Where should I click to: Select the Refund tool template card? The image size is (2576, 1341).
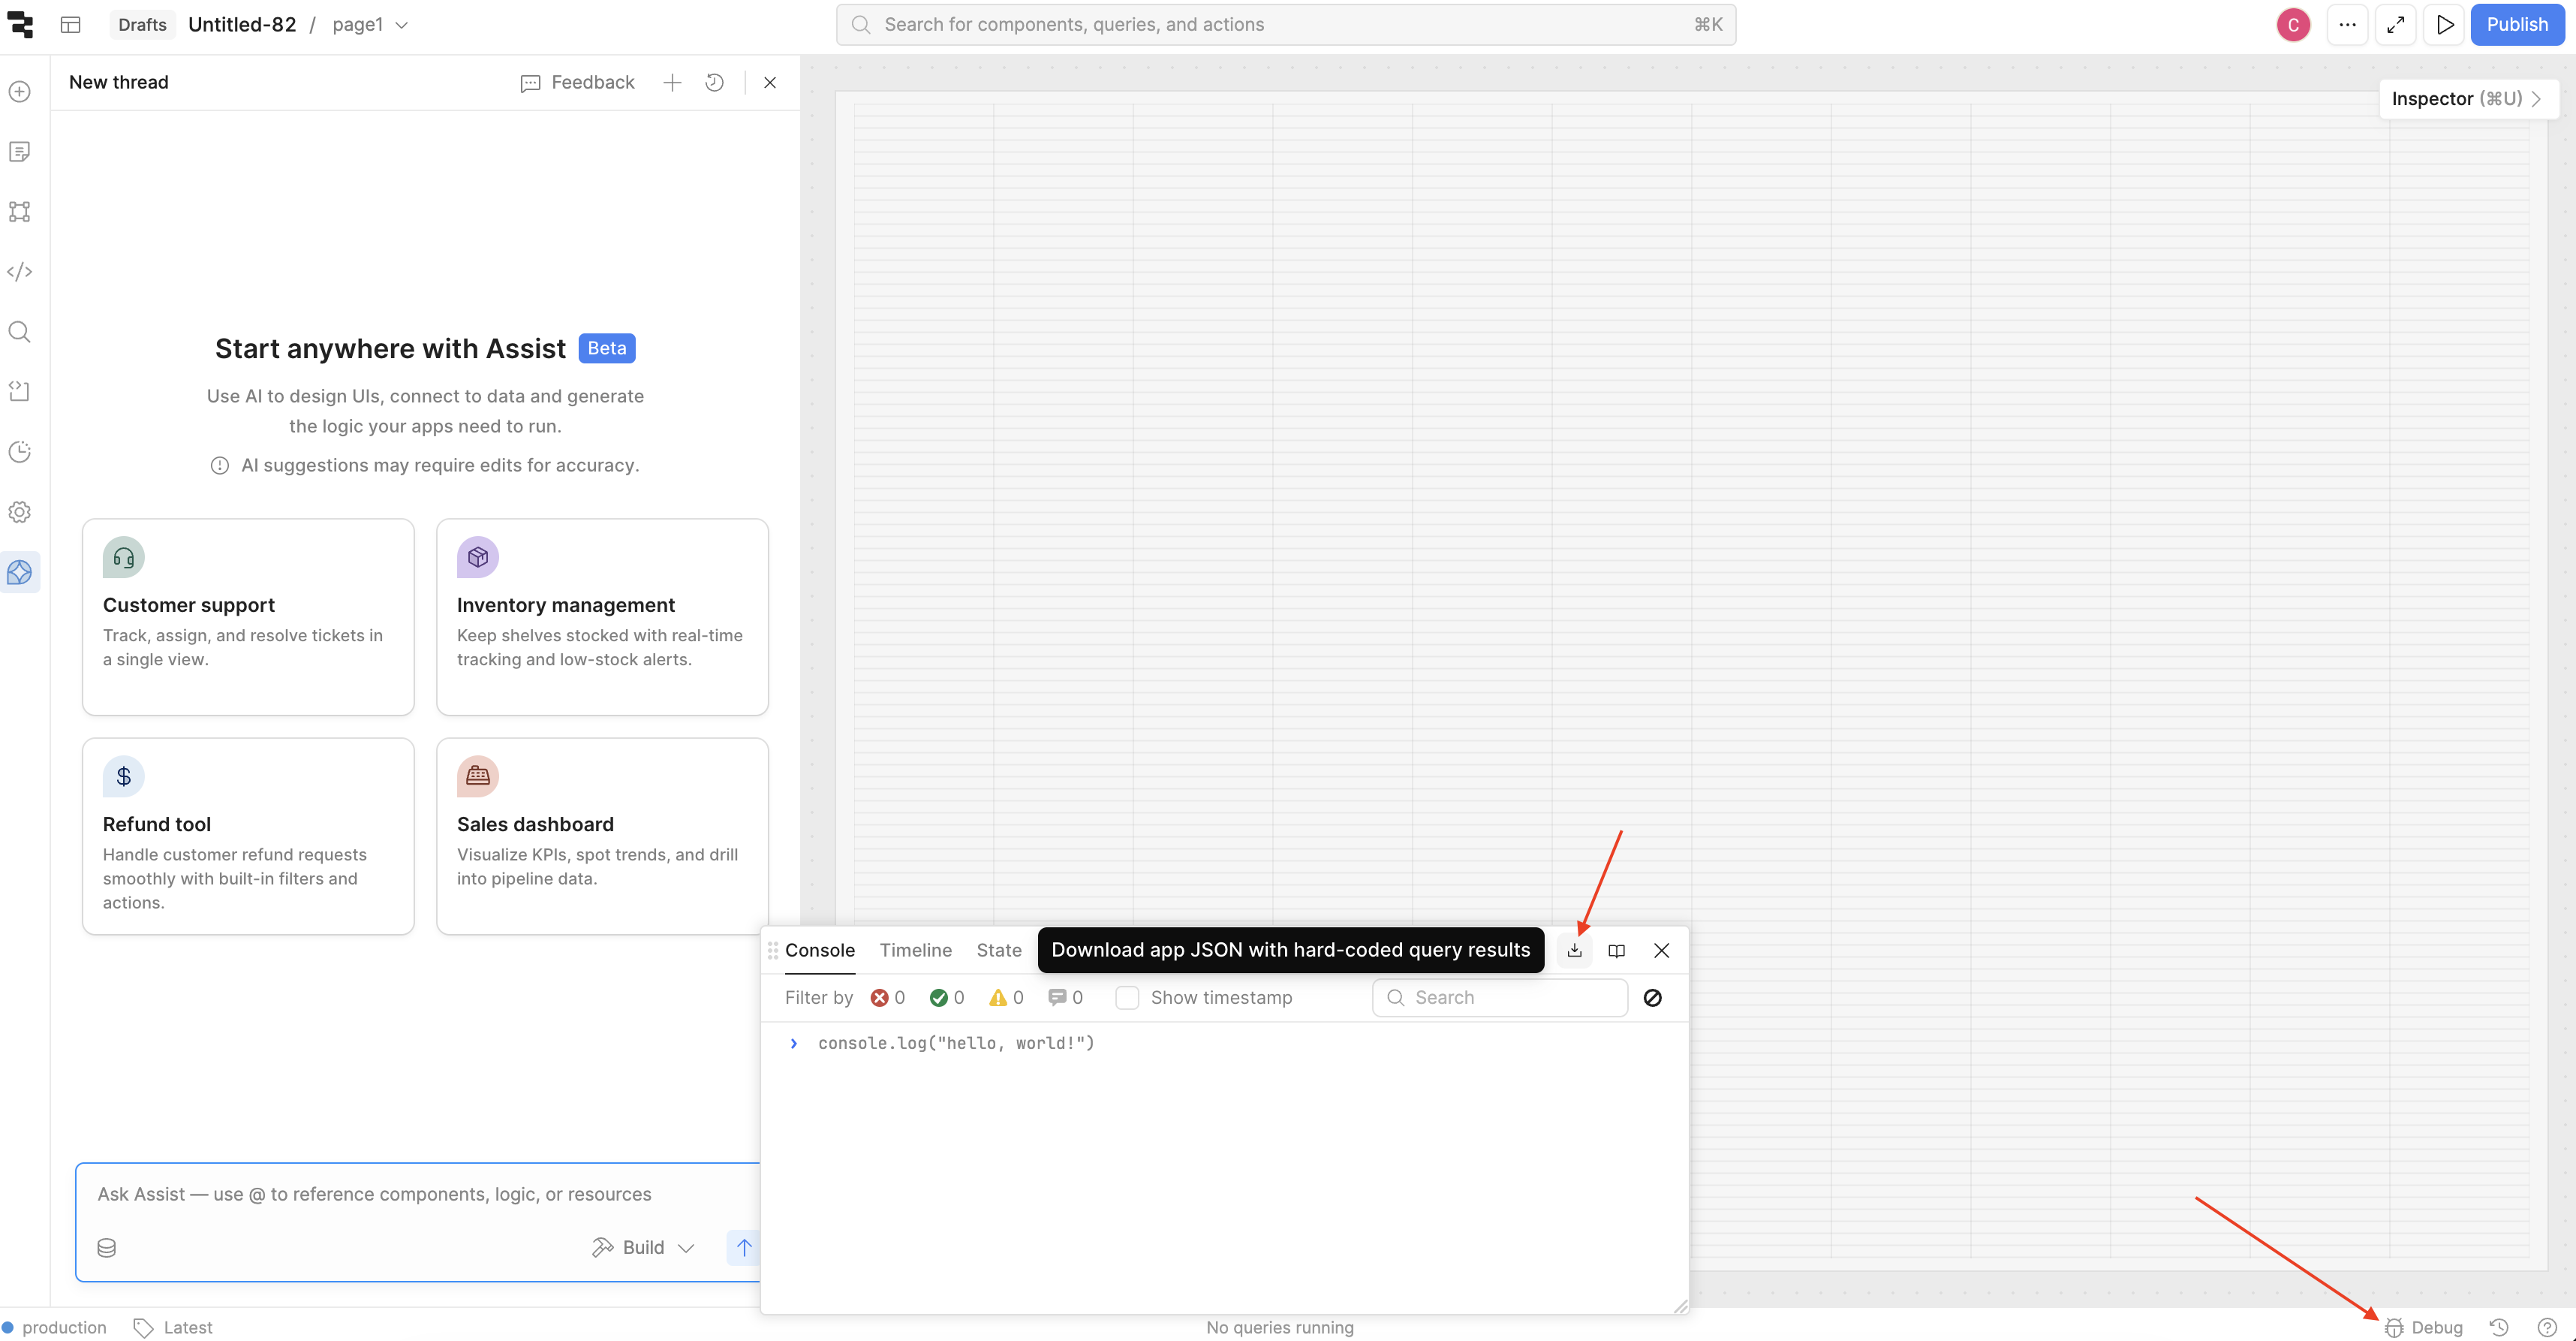(x=248, y=836)
